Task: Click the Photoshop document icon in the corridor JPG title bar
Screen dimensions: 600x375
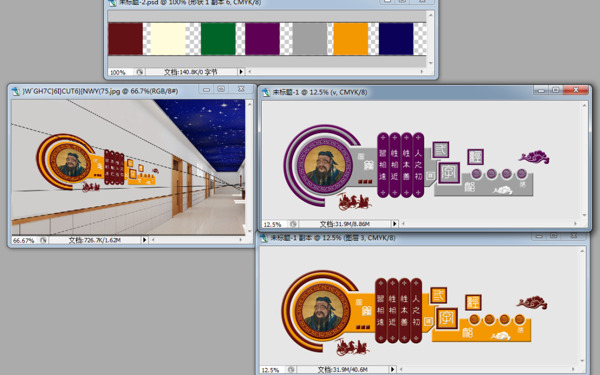Action: click(16, 91)
